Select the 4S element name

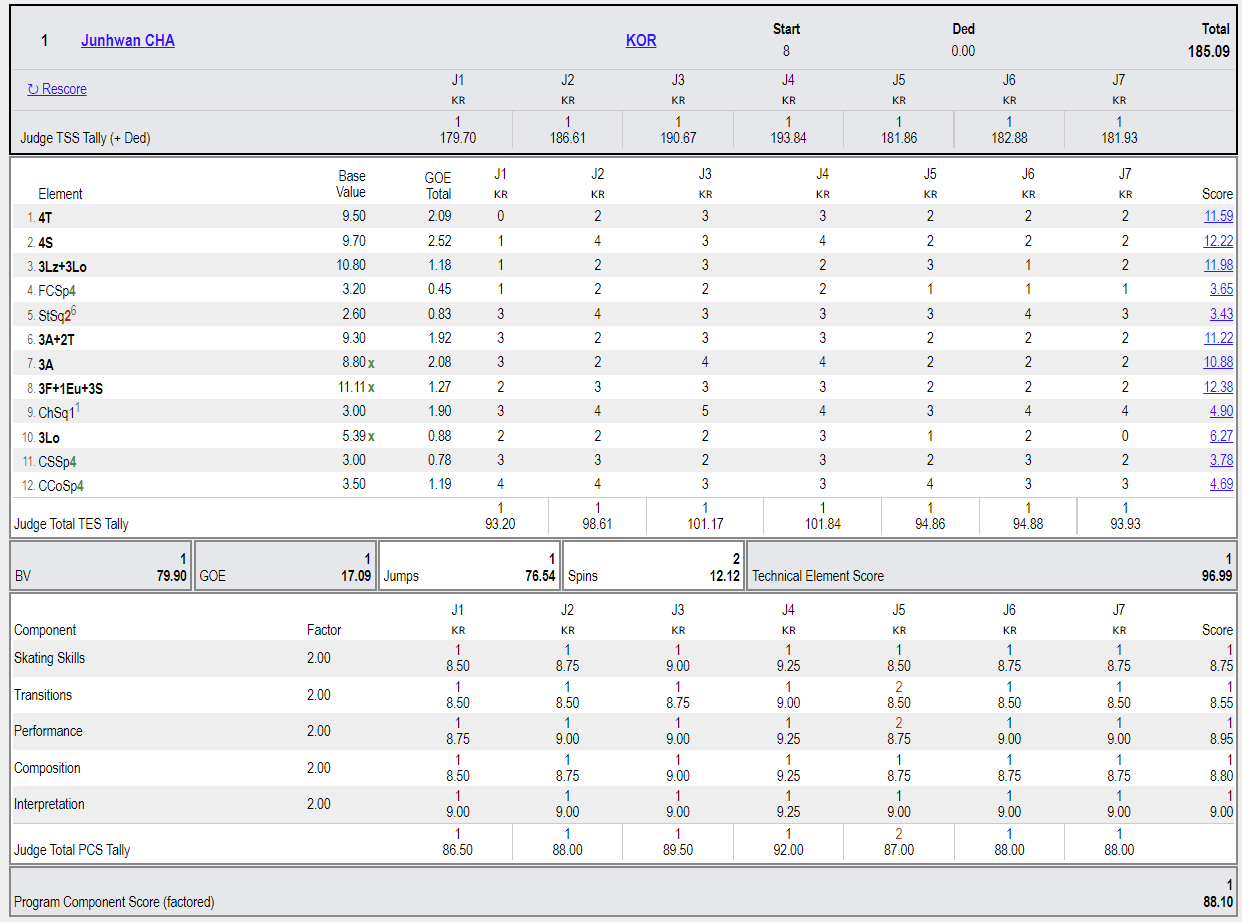coord(46,242)
